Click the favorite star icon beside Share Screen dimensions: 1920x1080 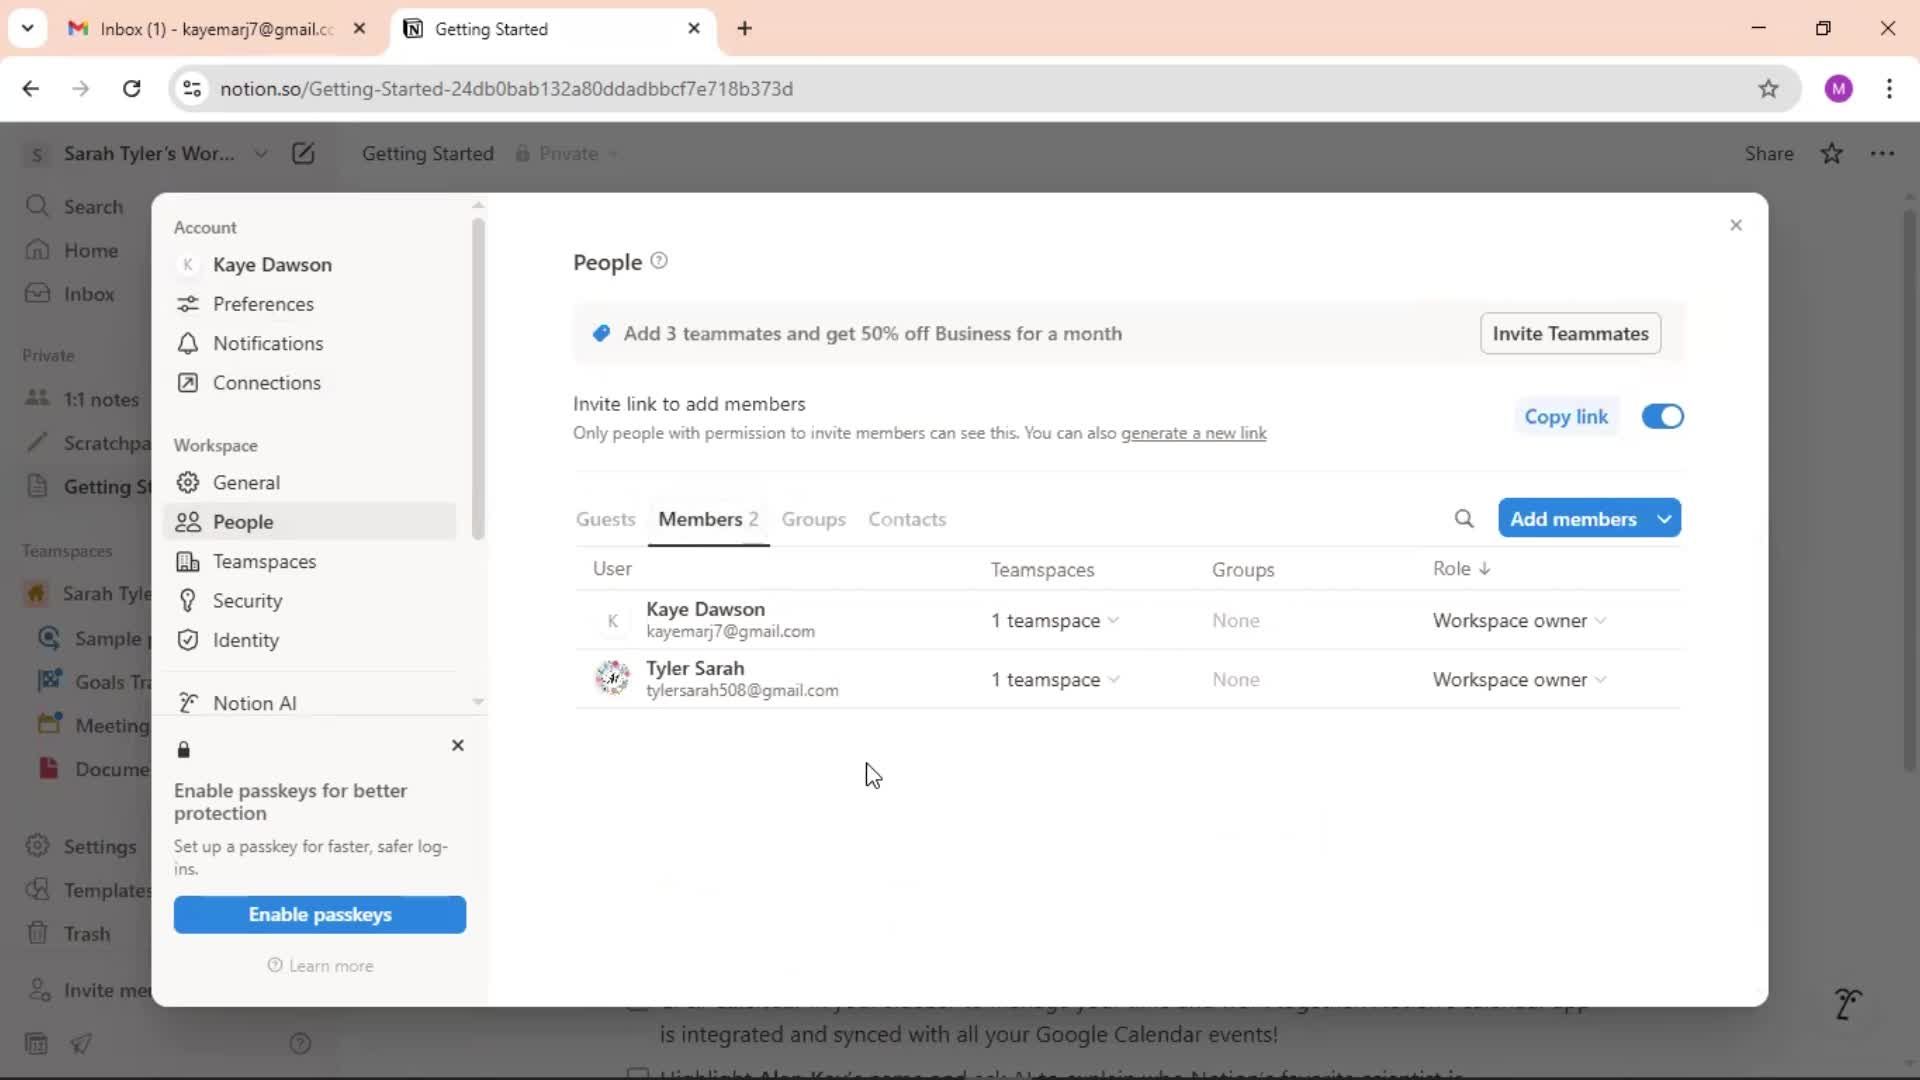[x=1832, y=153]
